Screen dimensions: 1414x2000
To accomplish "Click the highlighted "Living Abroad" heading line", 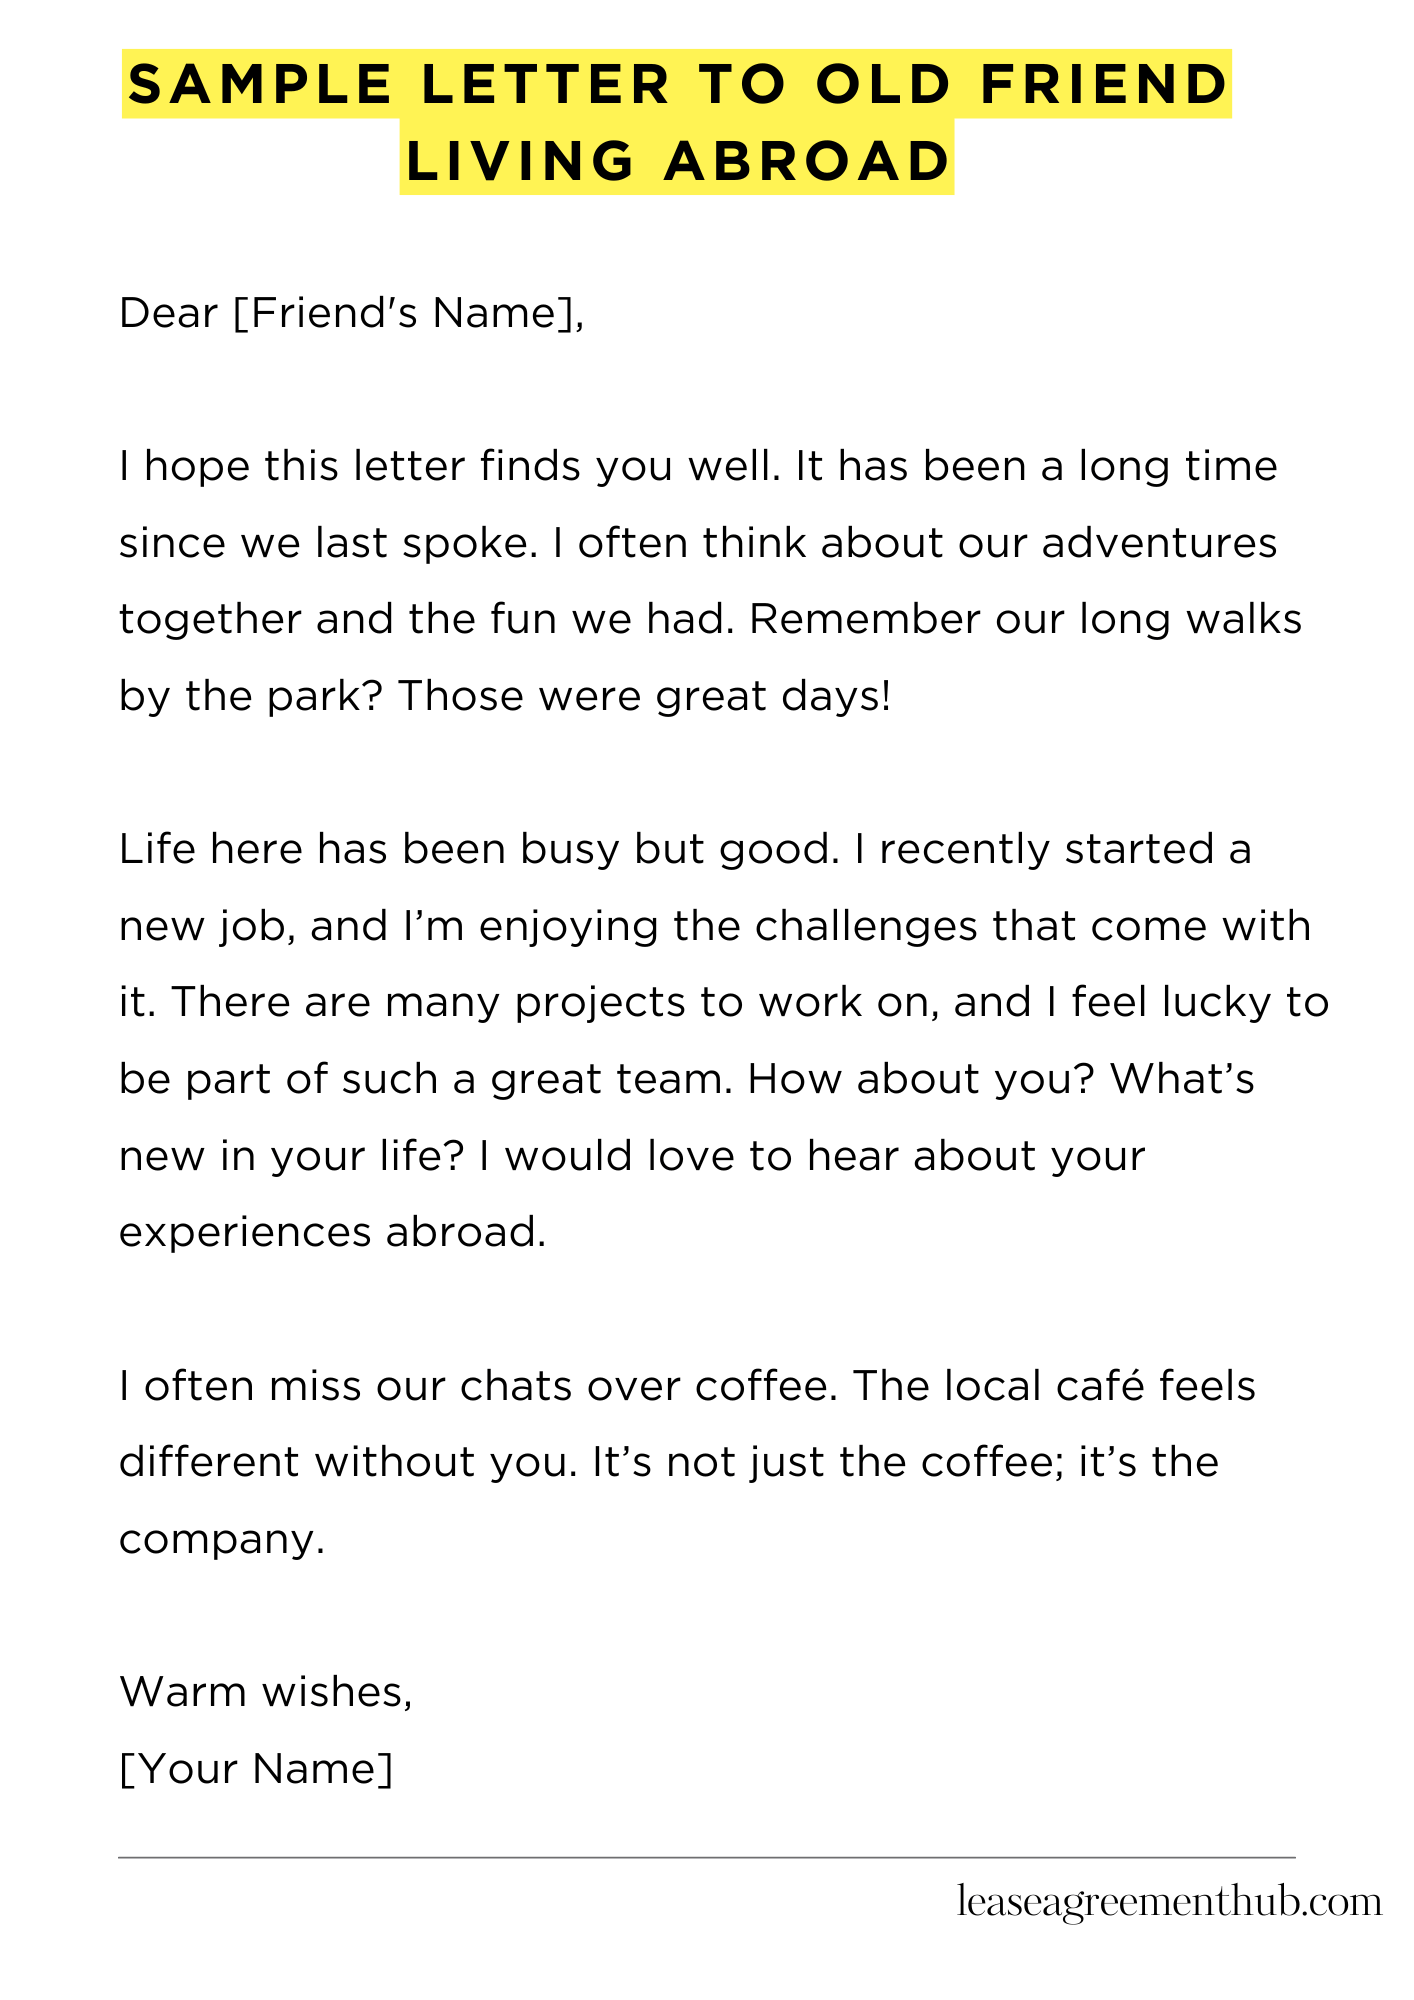I will tap(677, 160).
